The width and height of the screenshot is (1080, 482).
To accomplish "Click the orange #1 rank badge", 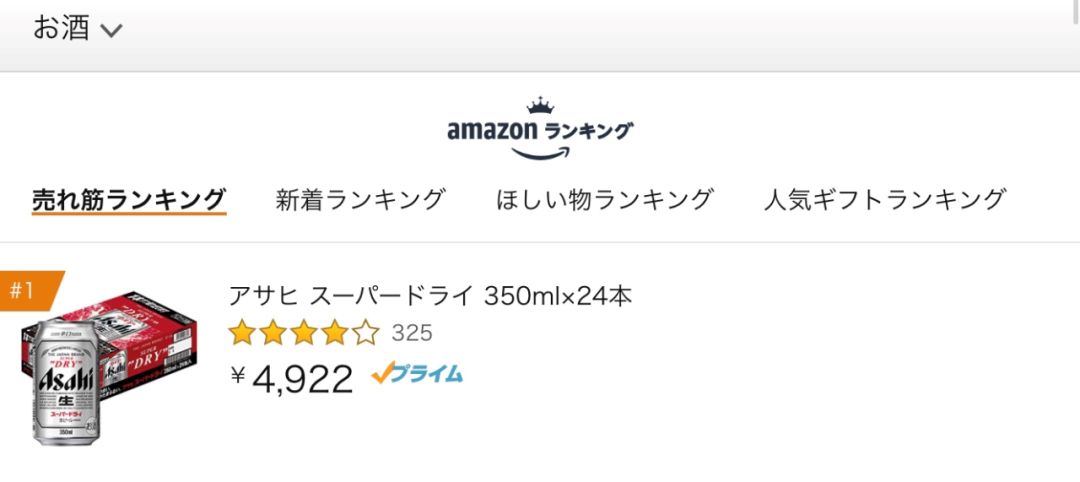I will (28, 291).
